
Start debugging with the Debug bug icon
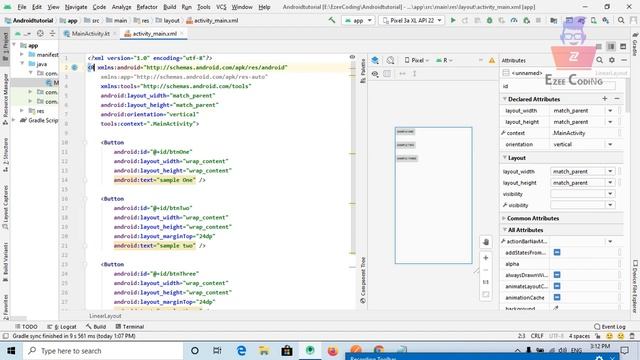(489, 20)
